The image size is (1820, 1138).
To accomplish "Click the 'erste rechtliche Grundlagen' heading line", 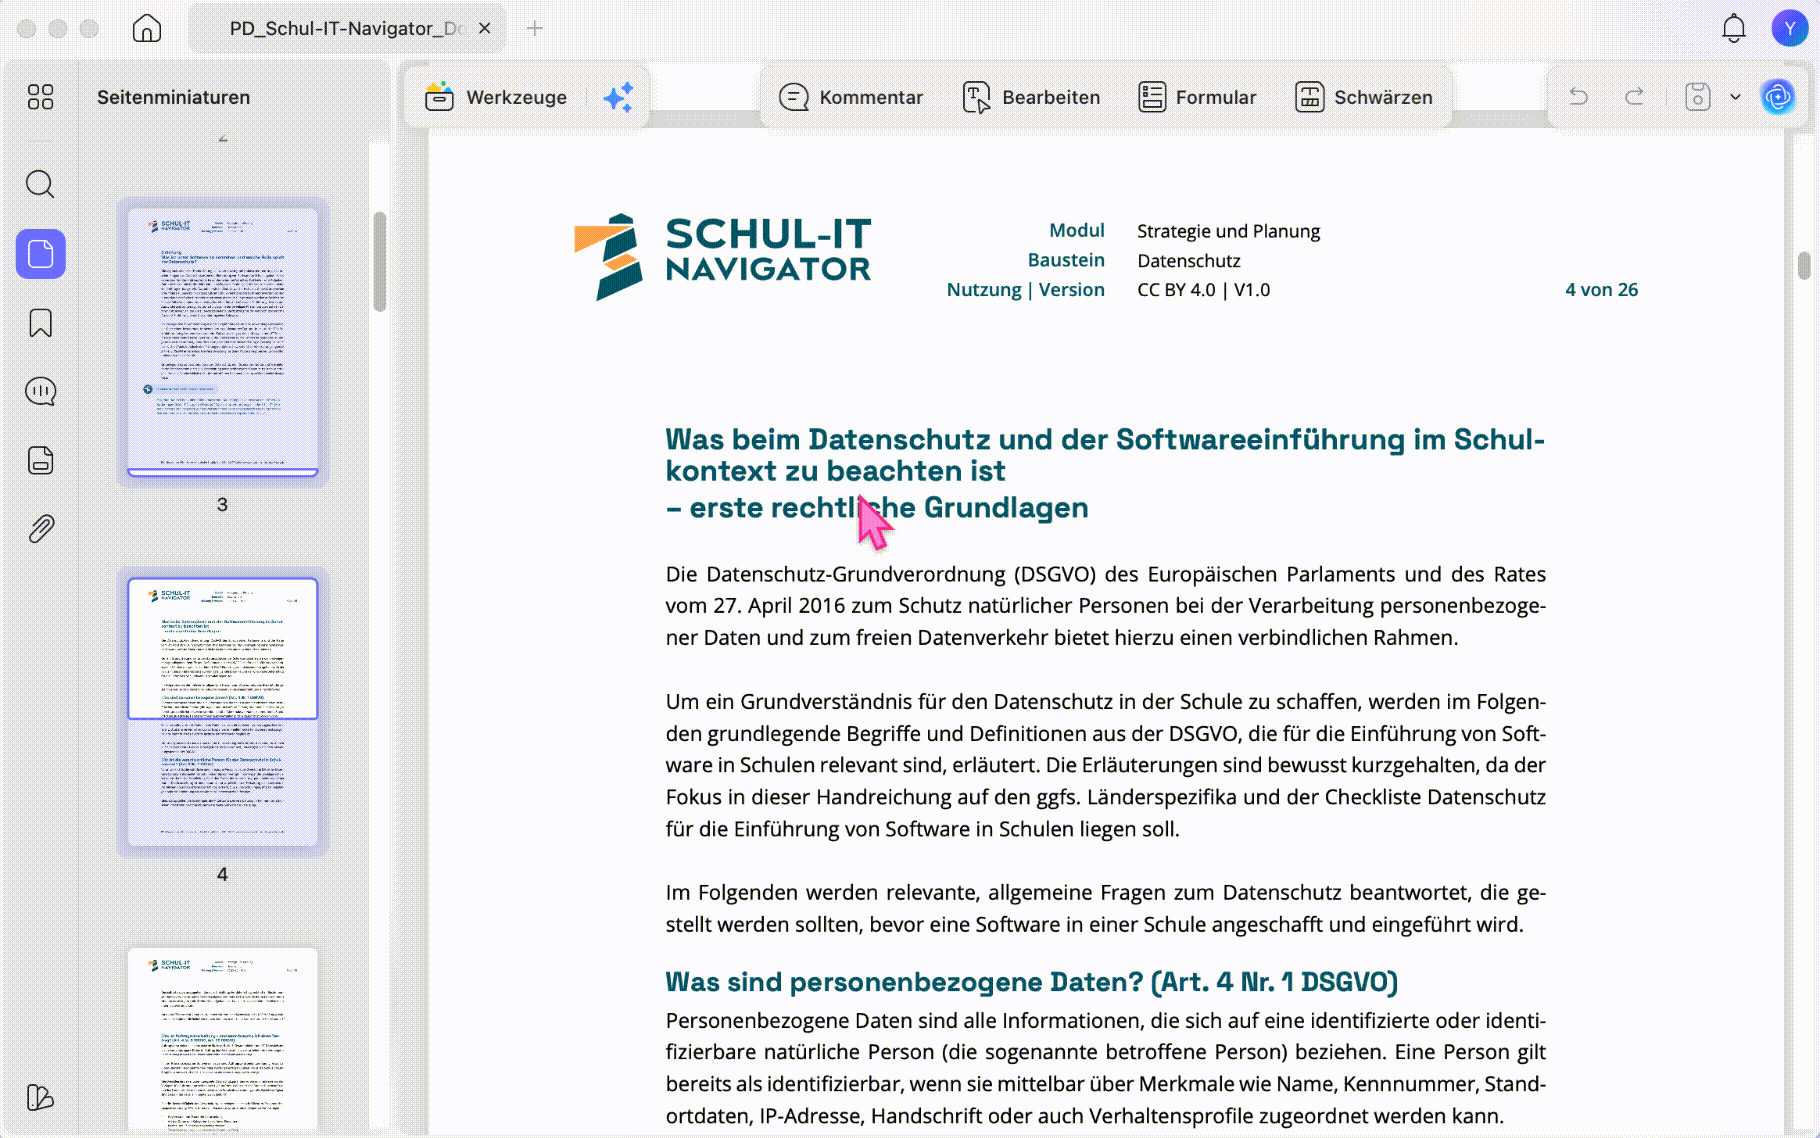I will tap(878, 508).
